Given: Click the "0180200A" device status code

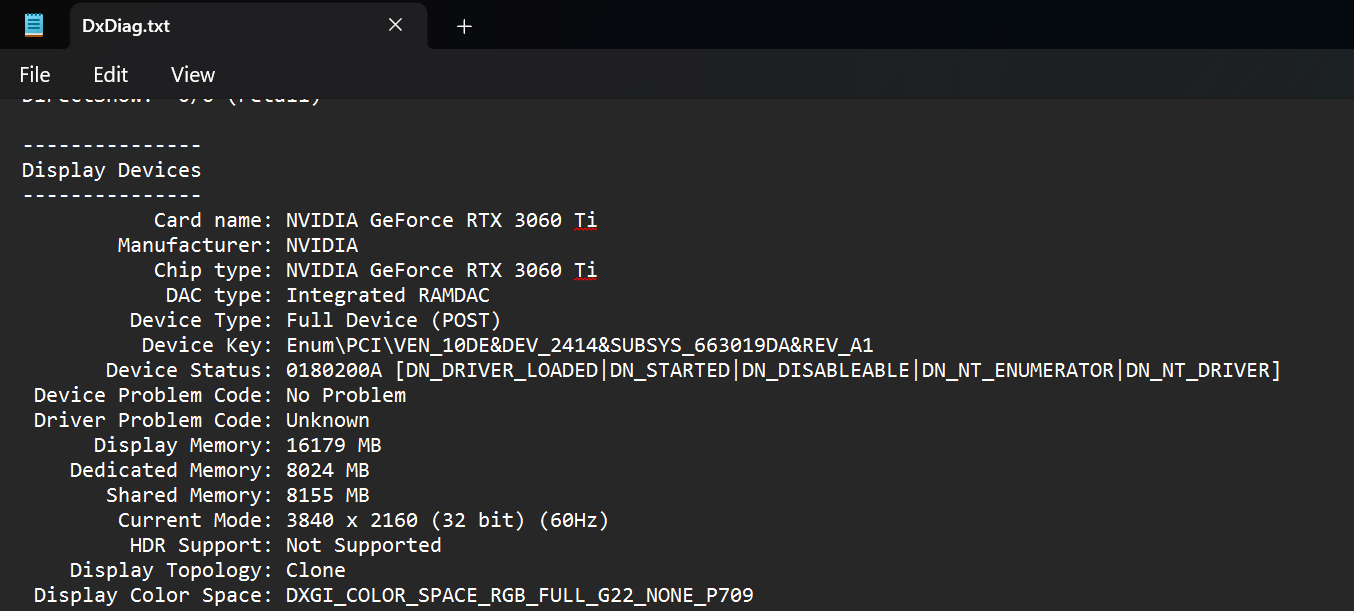Looking at the screenshot, I should [x=334, y=370].
